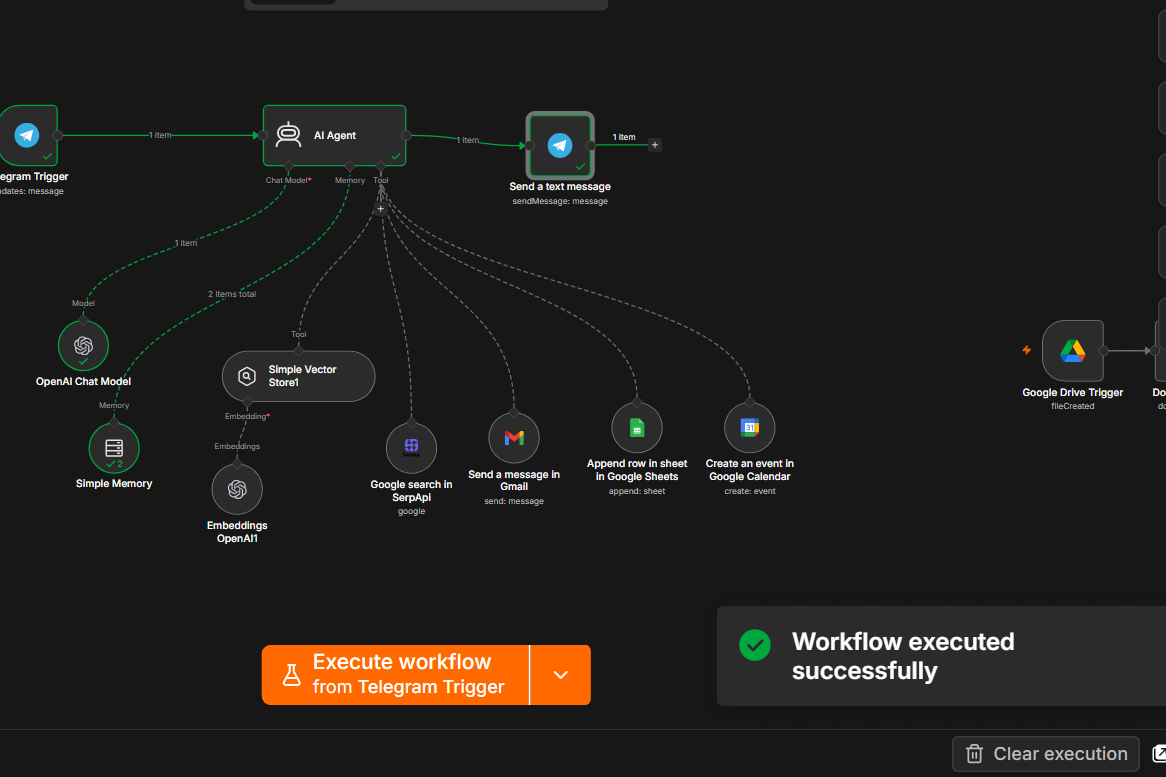The height and width of the screenshot is (777, 1166).
Task: Click the green success checkmark icon
Action: click(755, 645)
